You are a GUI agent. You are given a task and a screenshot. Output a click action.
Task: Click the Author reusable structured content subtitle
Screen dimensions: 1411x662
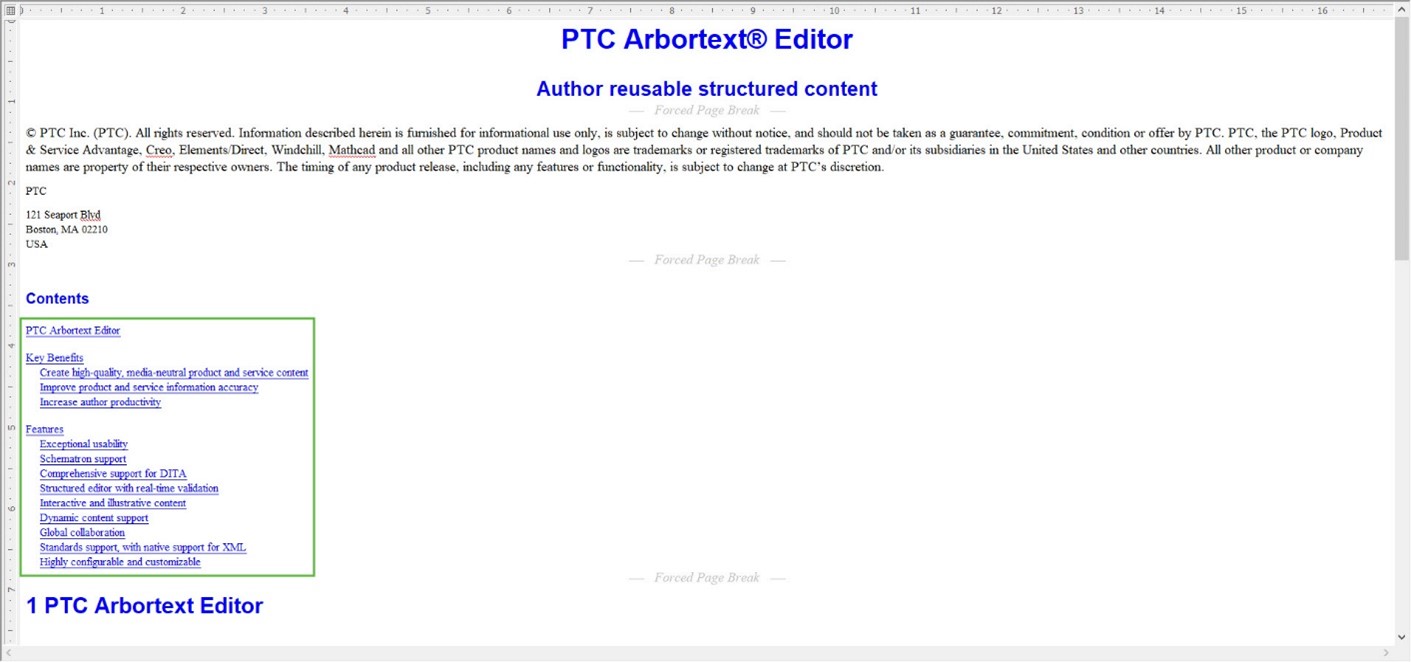707,89
